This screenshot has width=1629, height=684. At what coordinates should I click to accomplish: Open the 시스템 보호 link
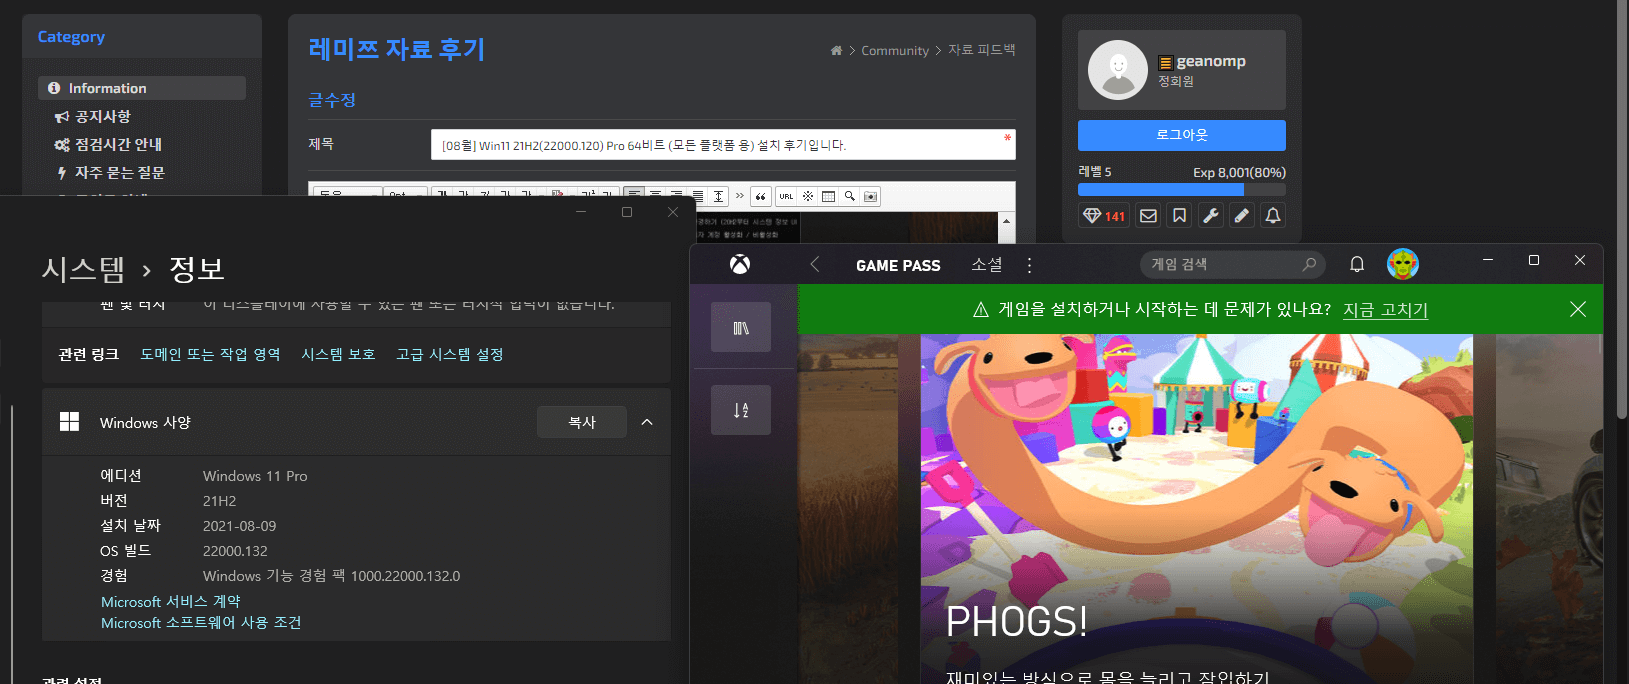338,354
